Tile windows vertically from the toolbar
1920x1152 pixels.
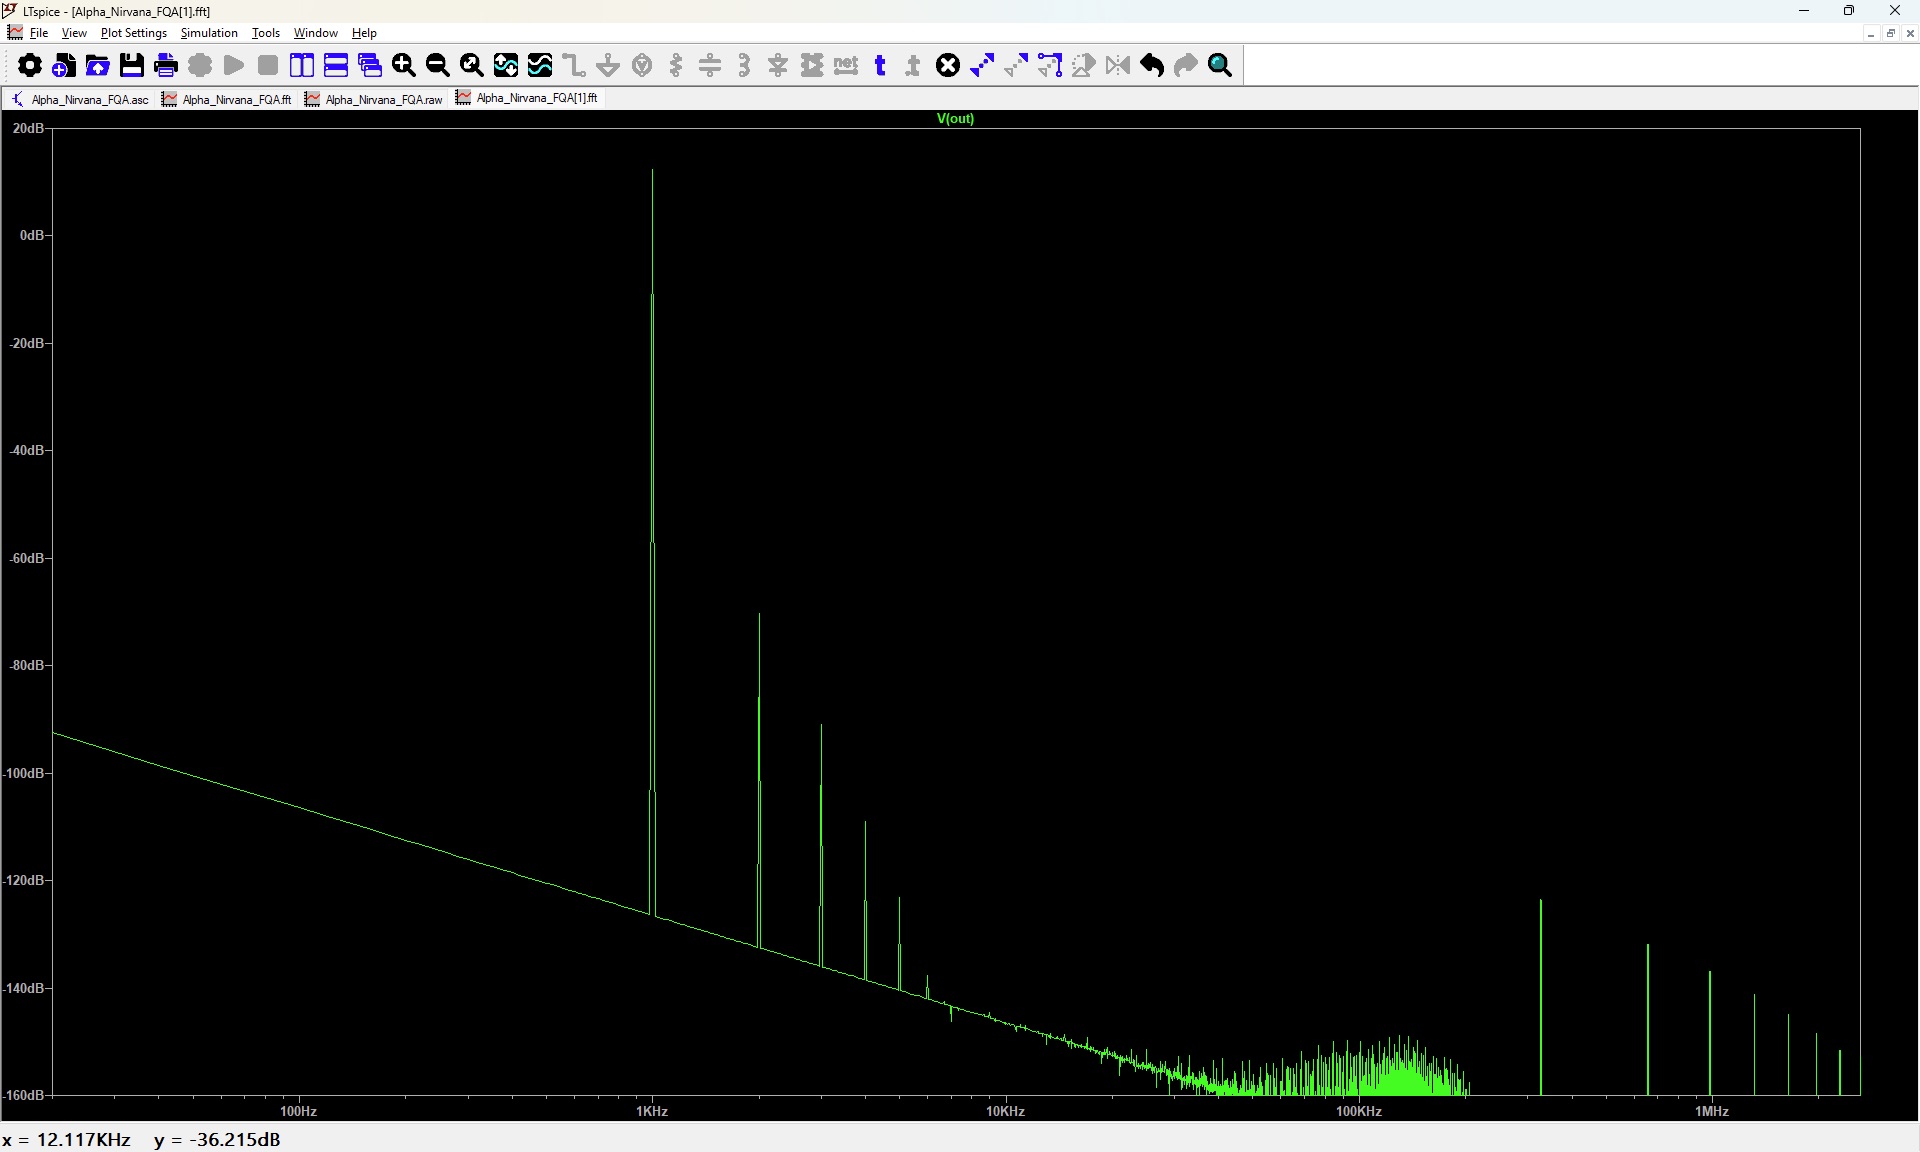coord(302,66)
